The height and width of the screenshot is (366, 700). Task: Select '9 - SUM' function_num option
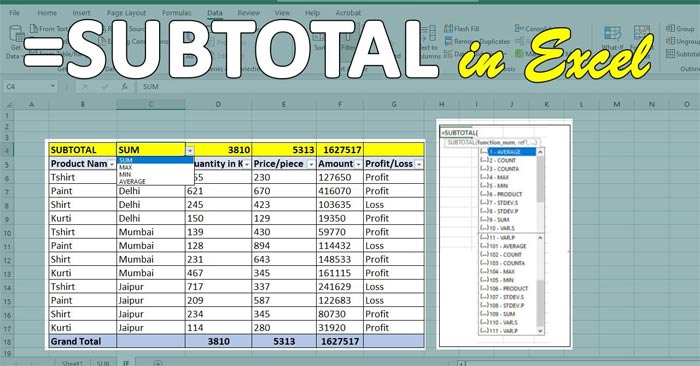[x=508, y=220]
